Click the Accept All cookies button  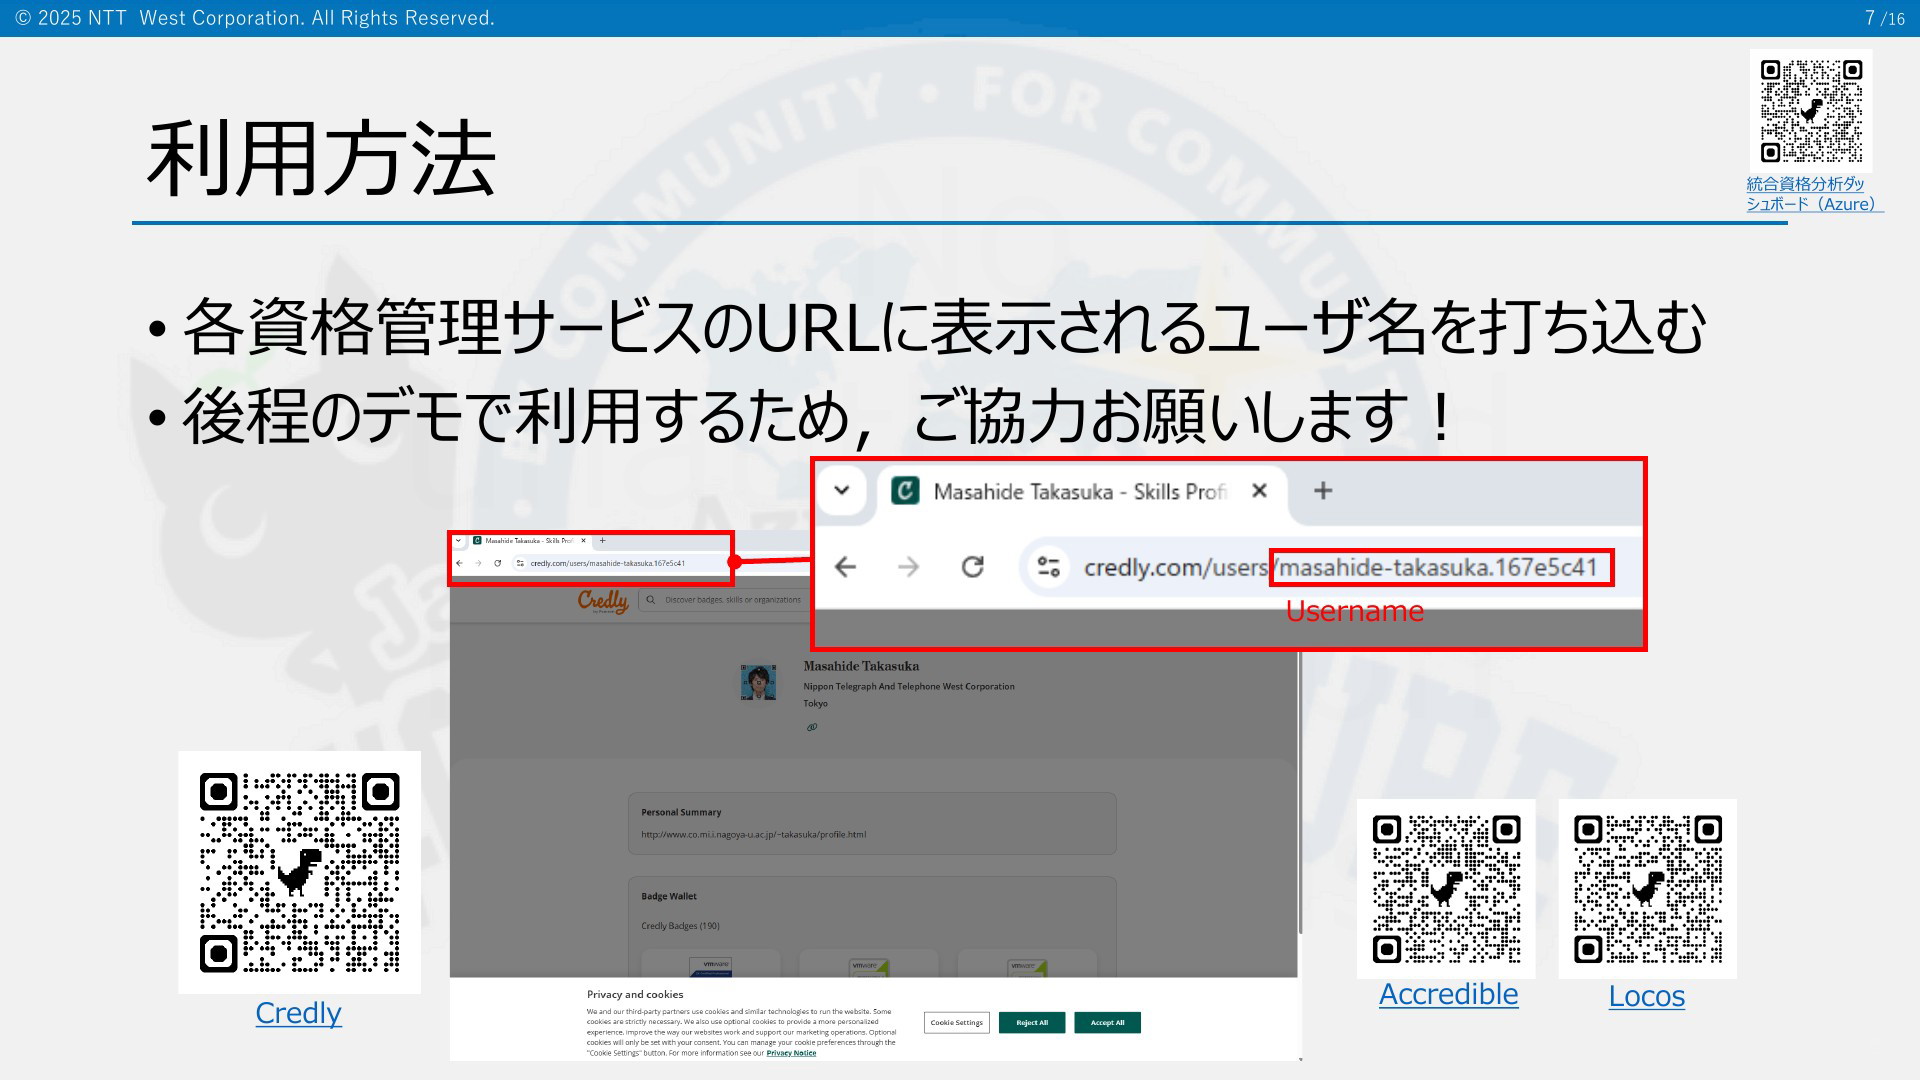coord(1107,1022)
